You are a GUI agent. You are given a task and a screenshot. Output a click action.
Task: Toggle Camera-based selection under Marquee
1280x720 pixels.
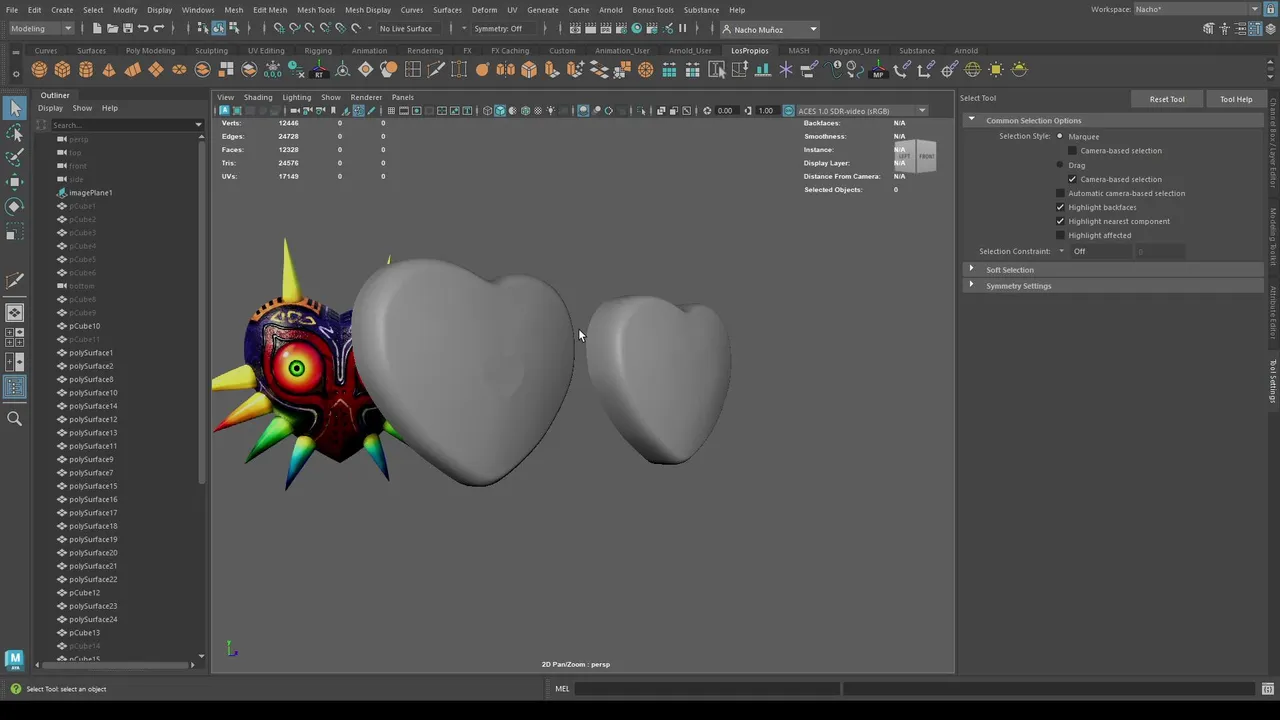[1073, 151]
